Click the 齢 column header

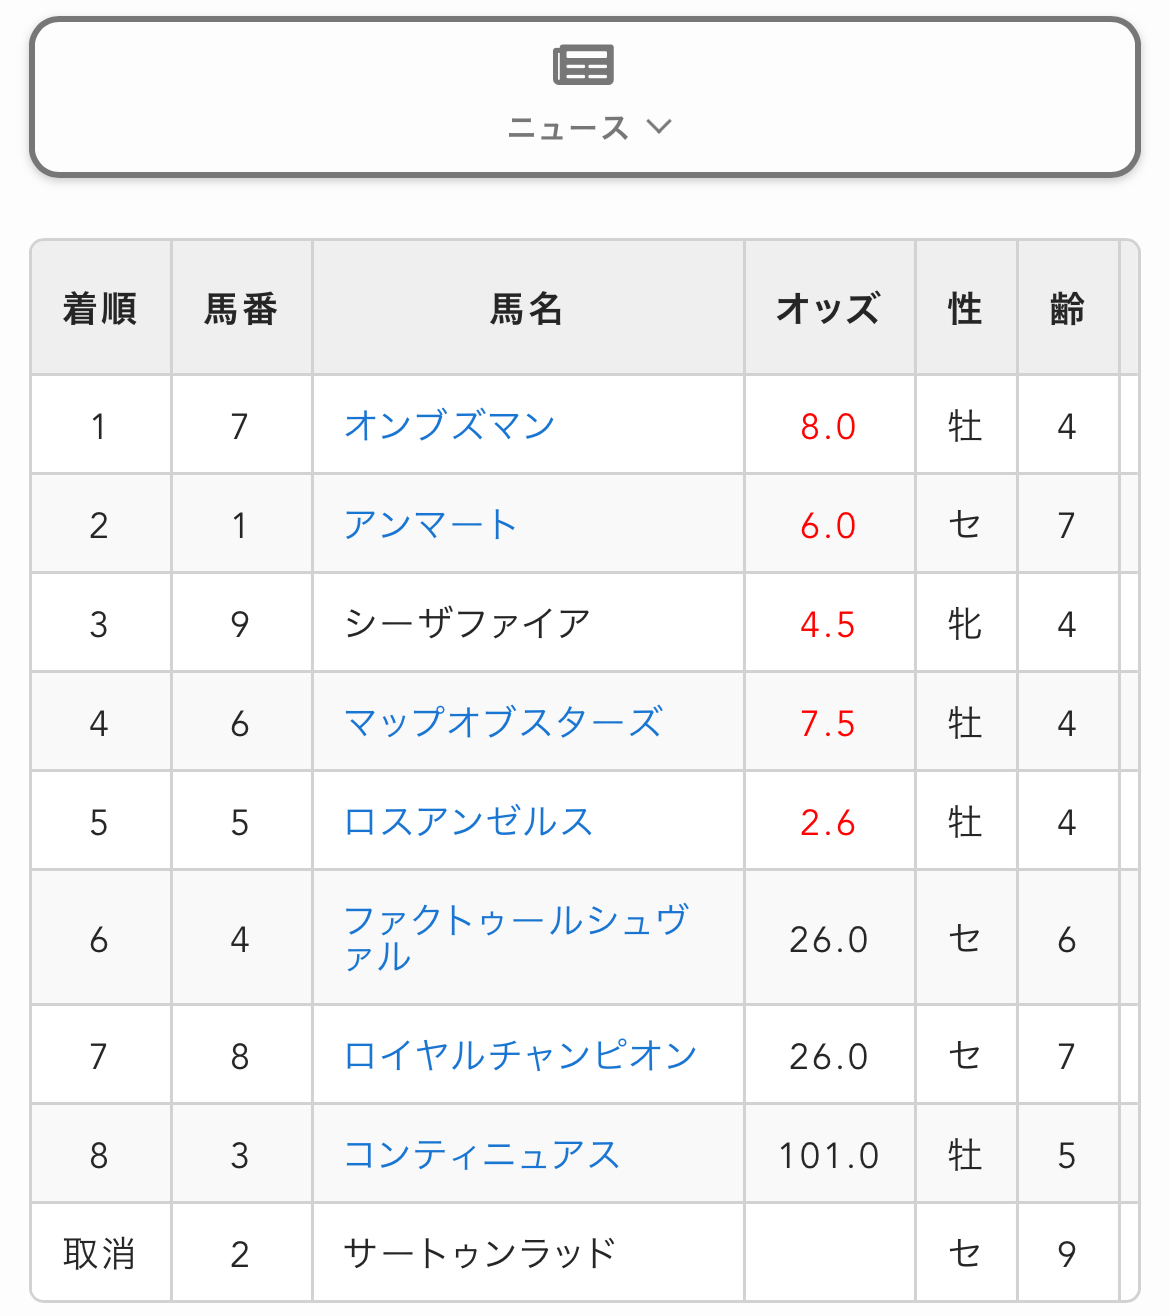pyautogui.click(x=1067, y=309)
